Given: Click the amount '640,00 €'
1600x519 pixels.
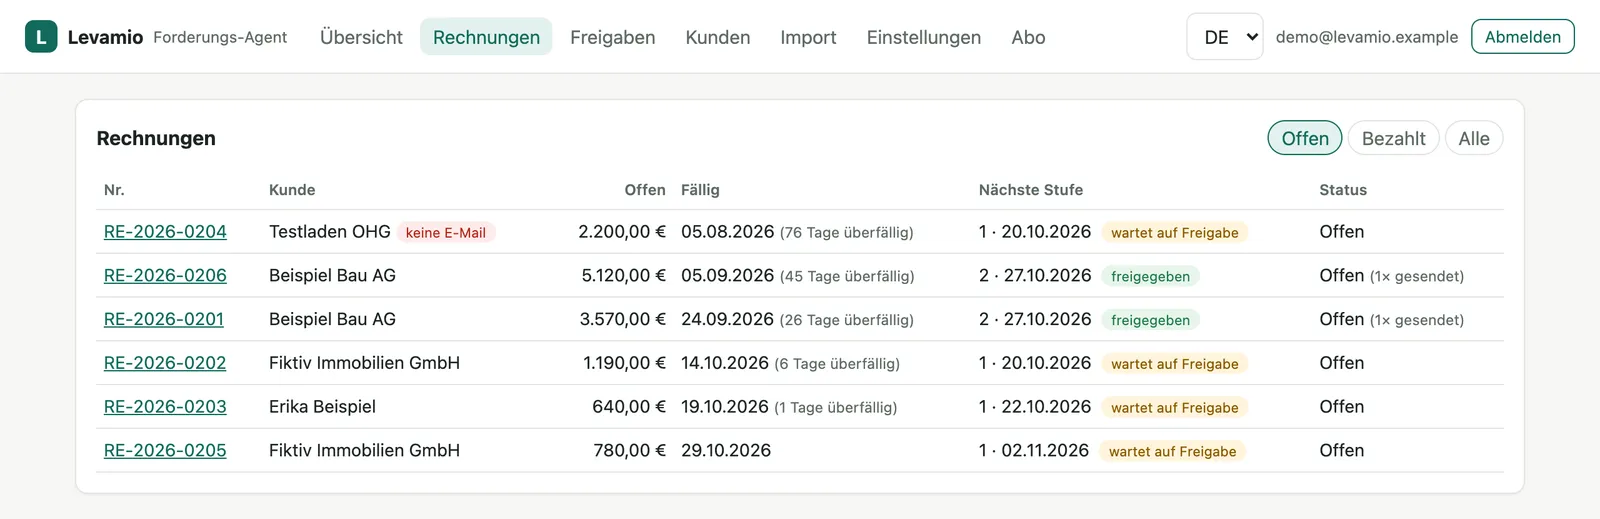Looking at the screenshot, I should (x=629, y=407).
